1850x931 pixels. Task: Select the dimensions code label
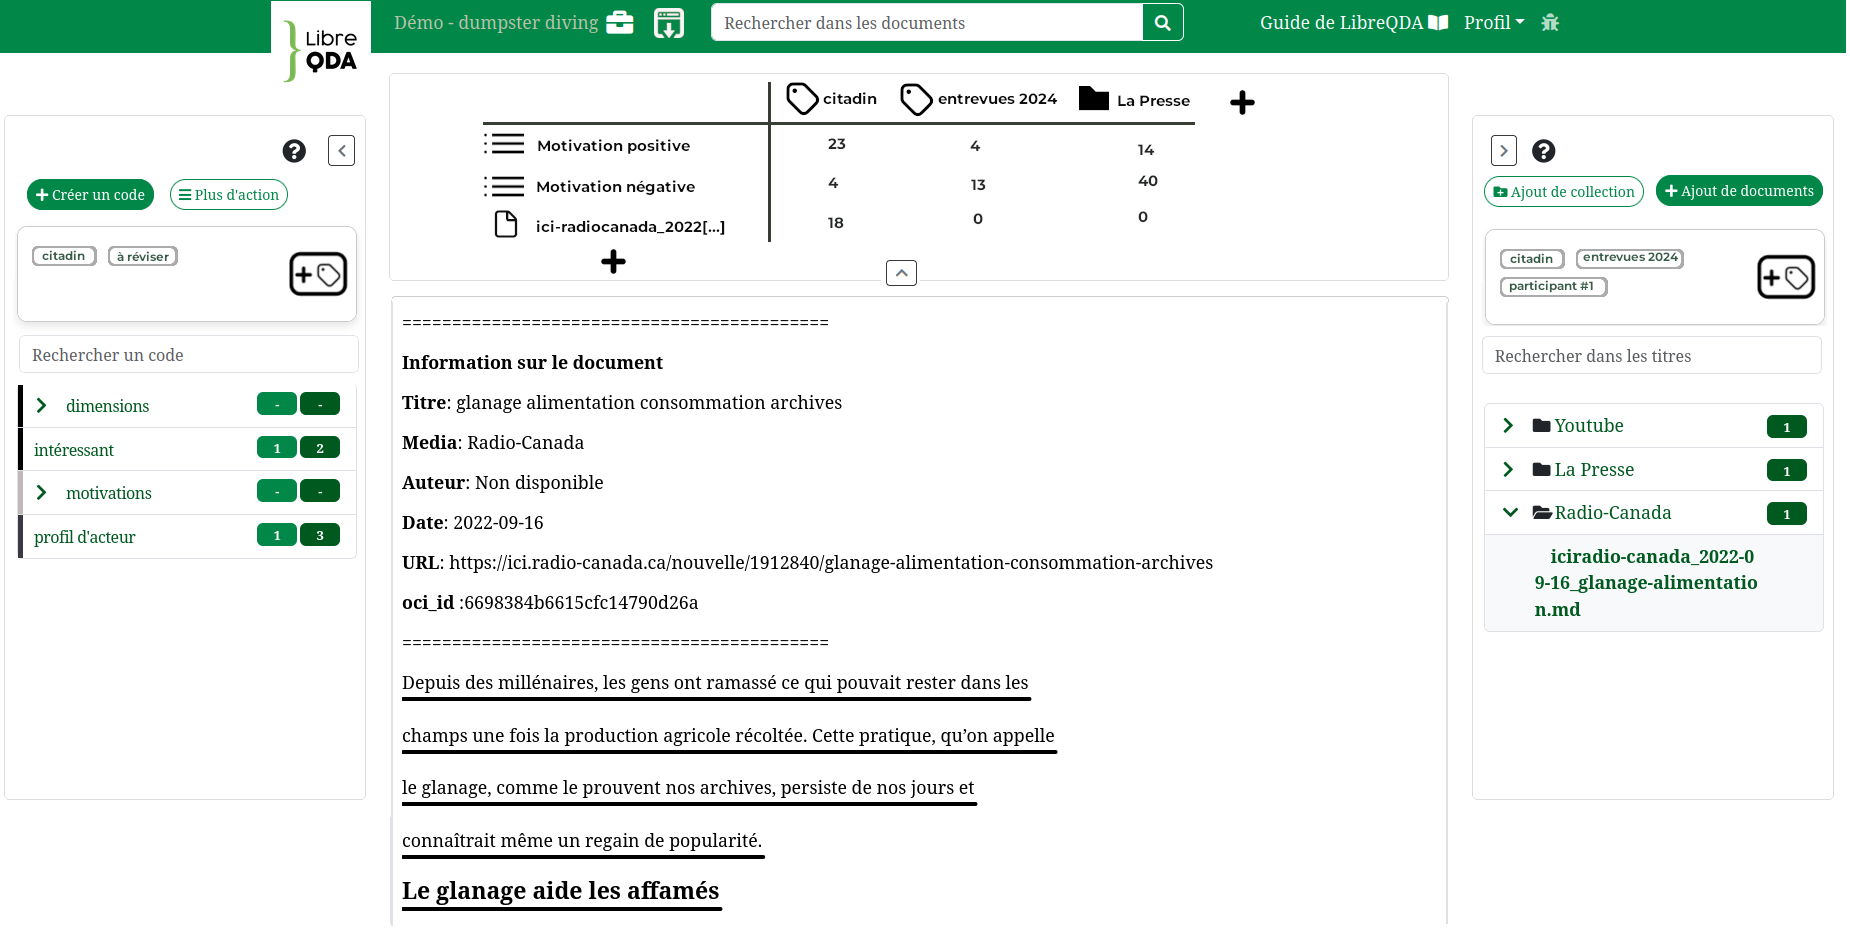coord(108,406)
